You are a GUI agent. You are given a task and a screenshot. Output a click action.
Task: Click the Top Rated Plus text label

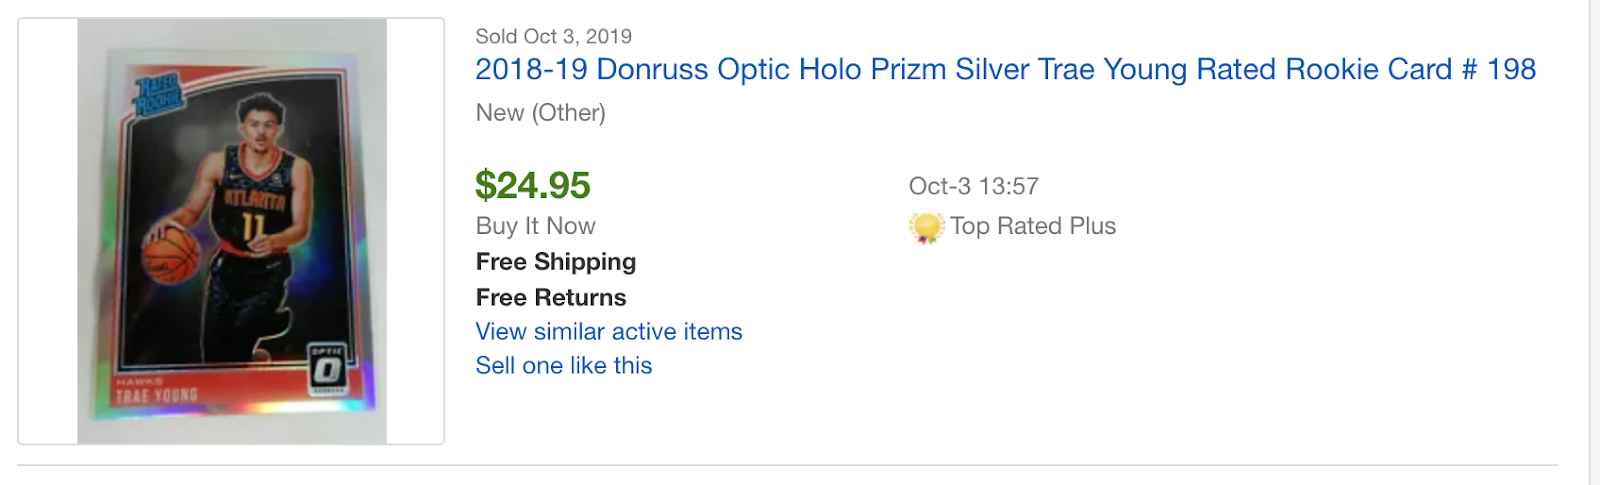1033,227
